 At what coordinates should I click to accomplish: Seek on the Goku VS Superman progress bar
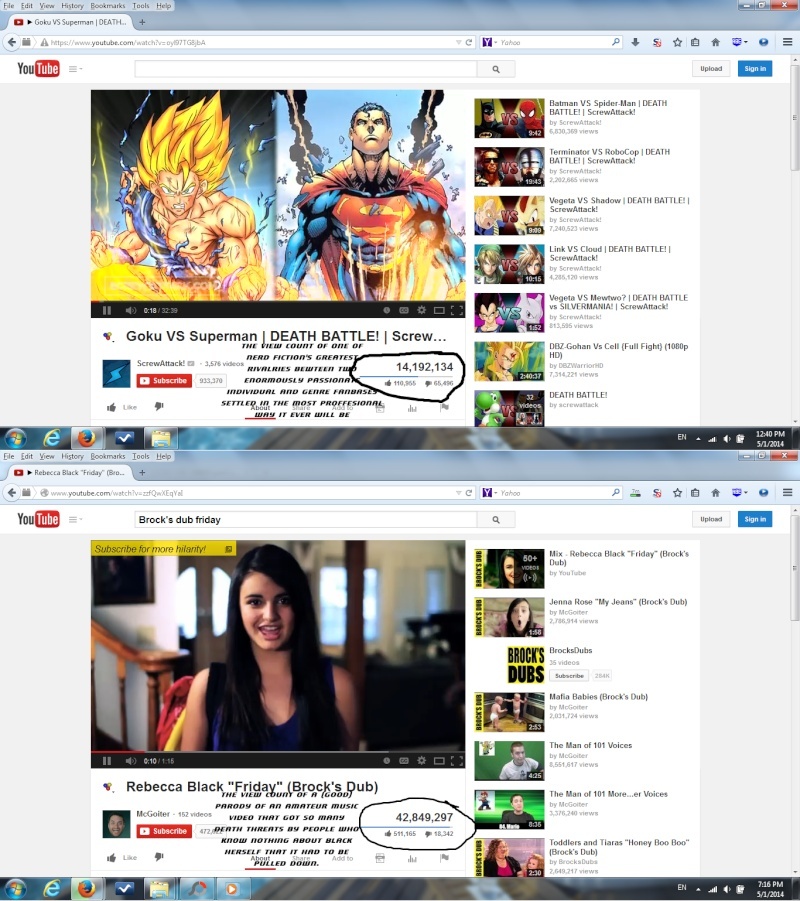pos(278,301)
